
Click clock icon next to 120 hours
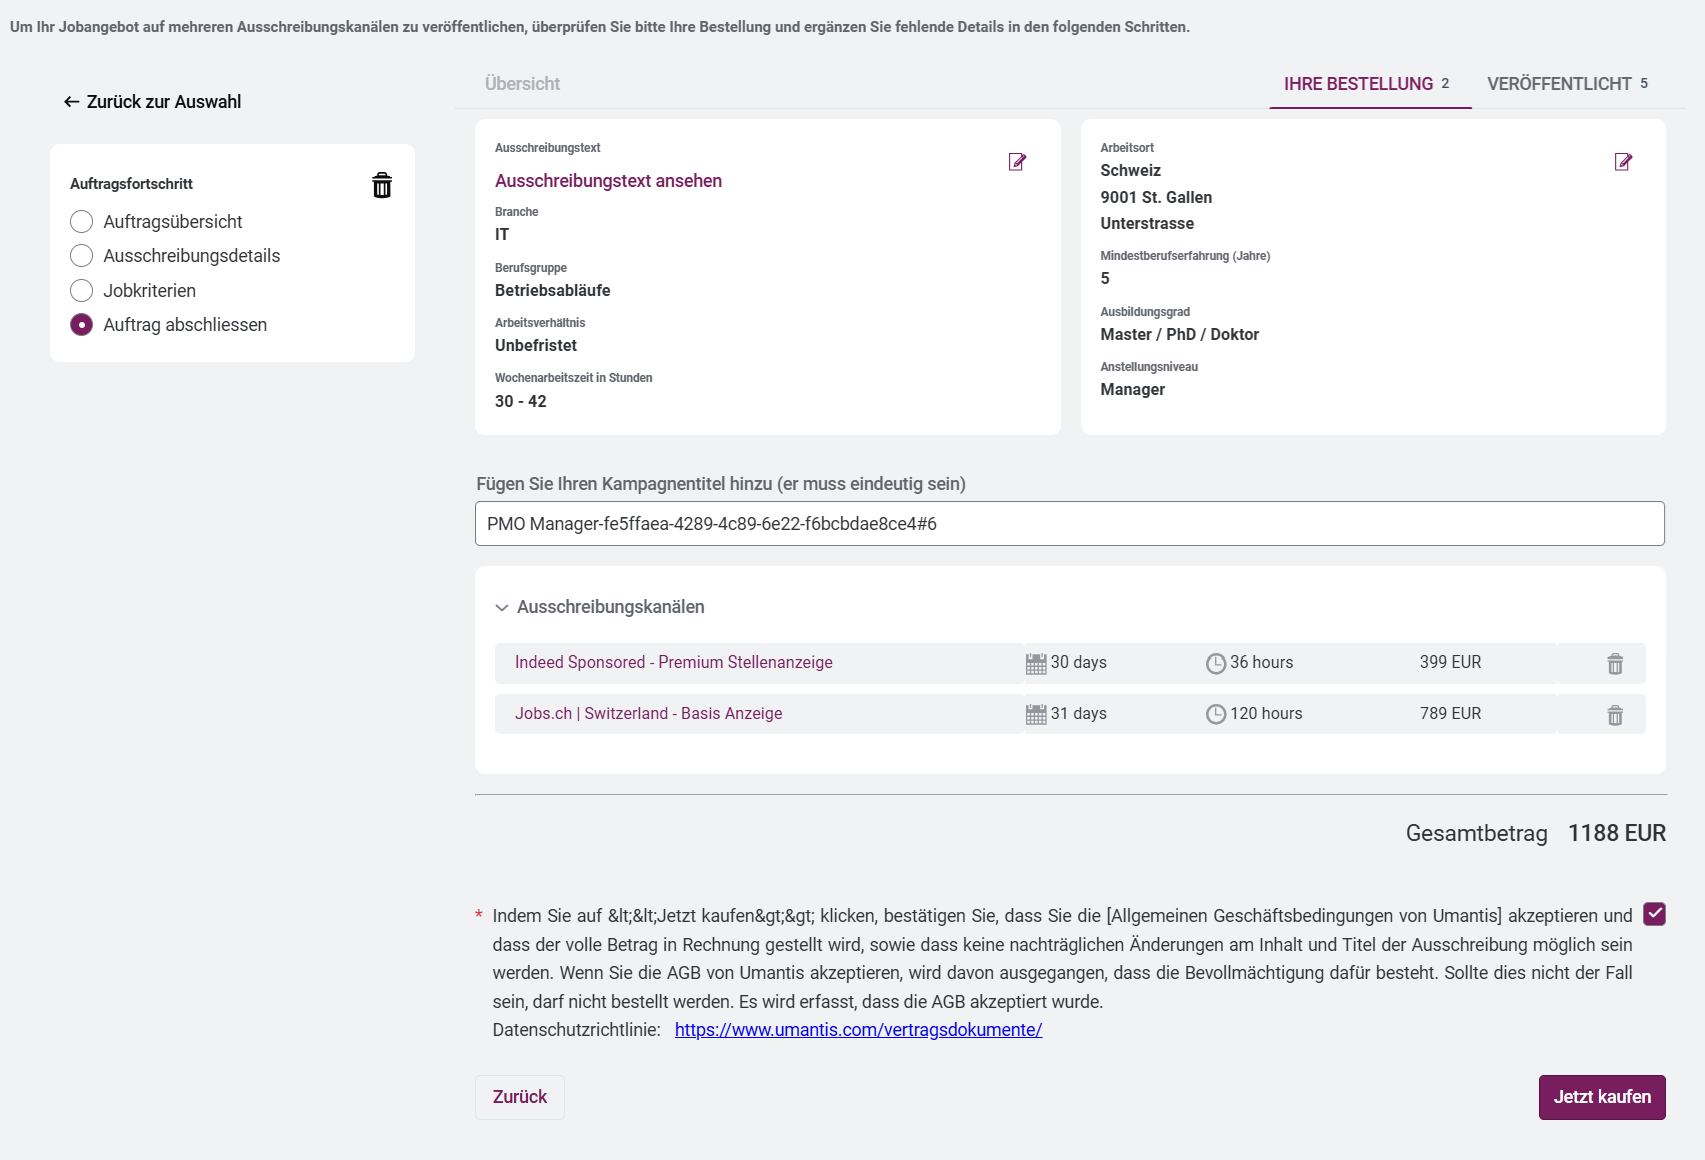(x=1215, y=714)
